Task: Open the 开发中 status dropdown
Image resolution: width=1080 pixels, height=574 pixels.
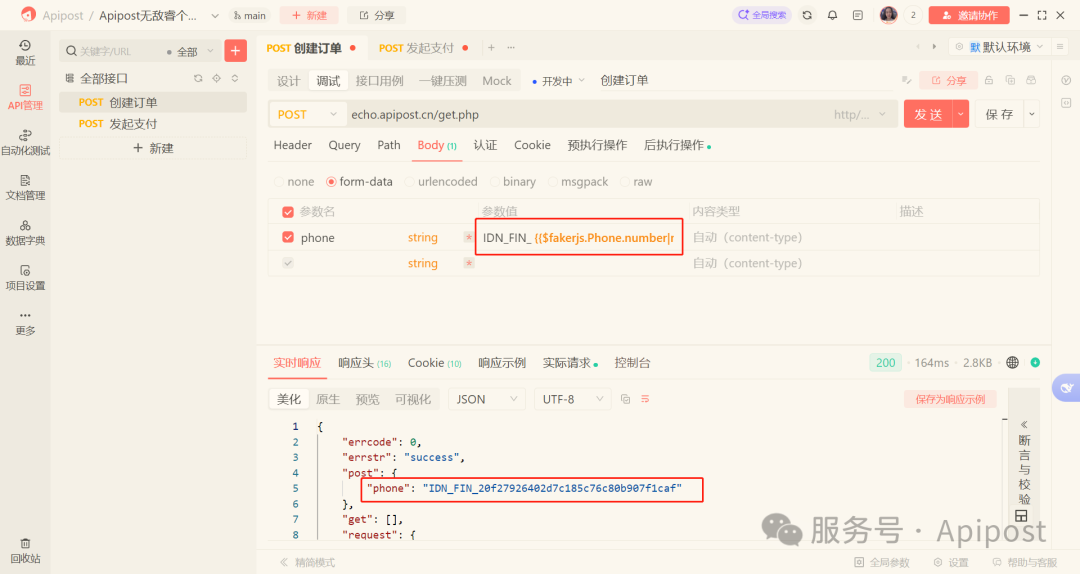Action: [559, 81]
